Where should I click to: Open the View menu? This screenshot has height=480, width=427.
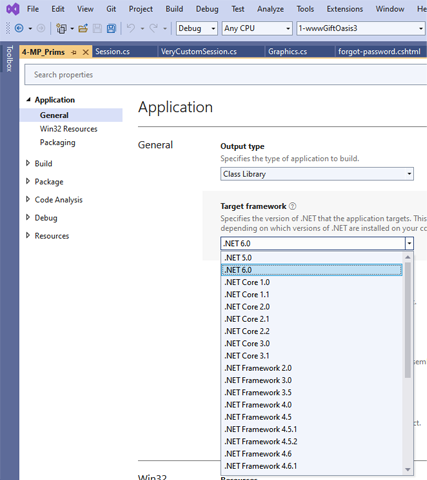(85, 9)
